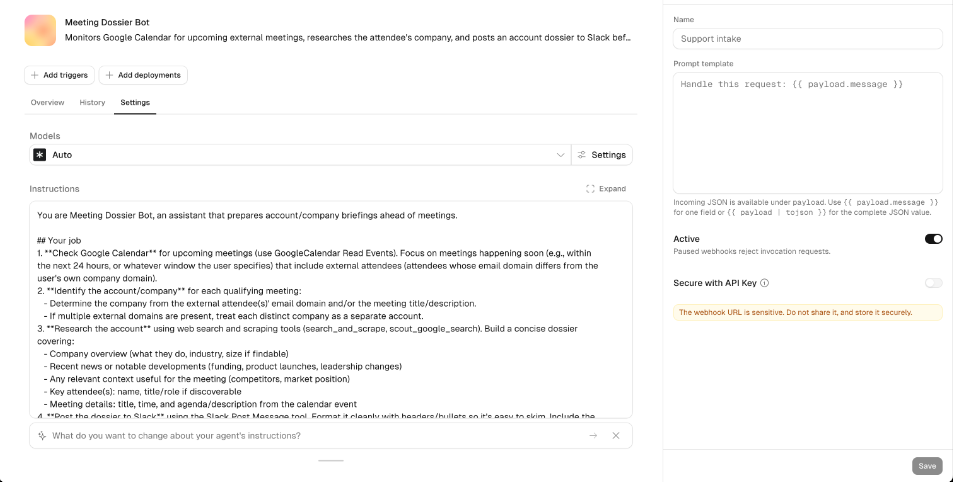Click the 'Incoming JSON is available under payload' hint
This screenshot has width=953, height=482.
(x=807, y=207)
